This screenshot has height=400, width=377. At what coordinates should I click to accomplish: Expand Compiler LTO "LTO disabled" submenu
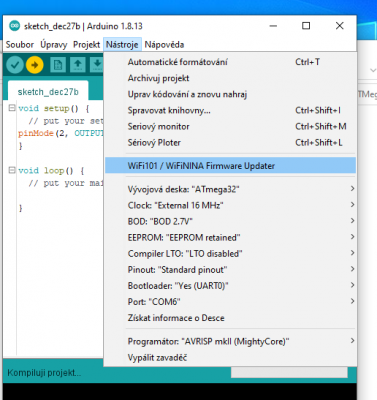pos(230,253)
